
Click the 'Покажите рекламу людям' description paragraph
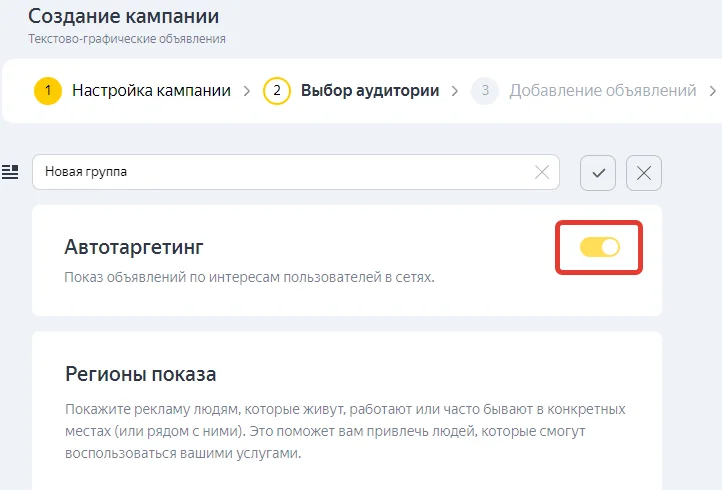(x=345, y=431)
